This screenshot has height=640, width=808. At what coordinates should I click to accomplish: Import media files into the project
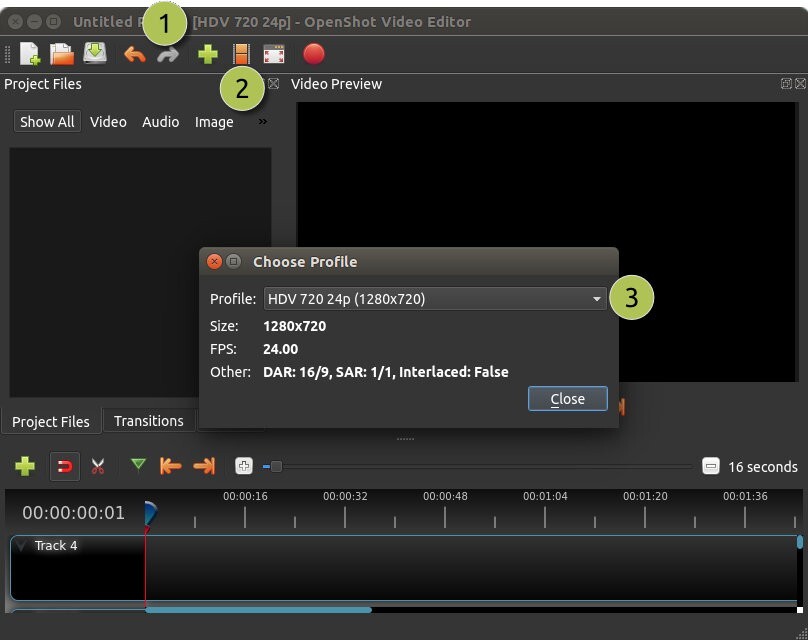[x=207, y=54]
